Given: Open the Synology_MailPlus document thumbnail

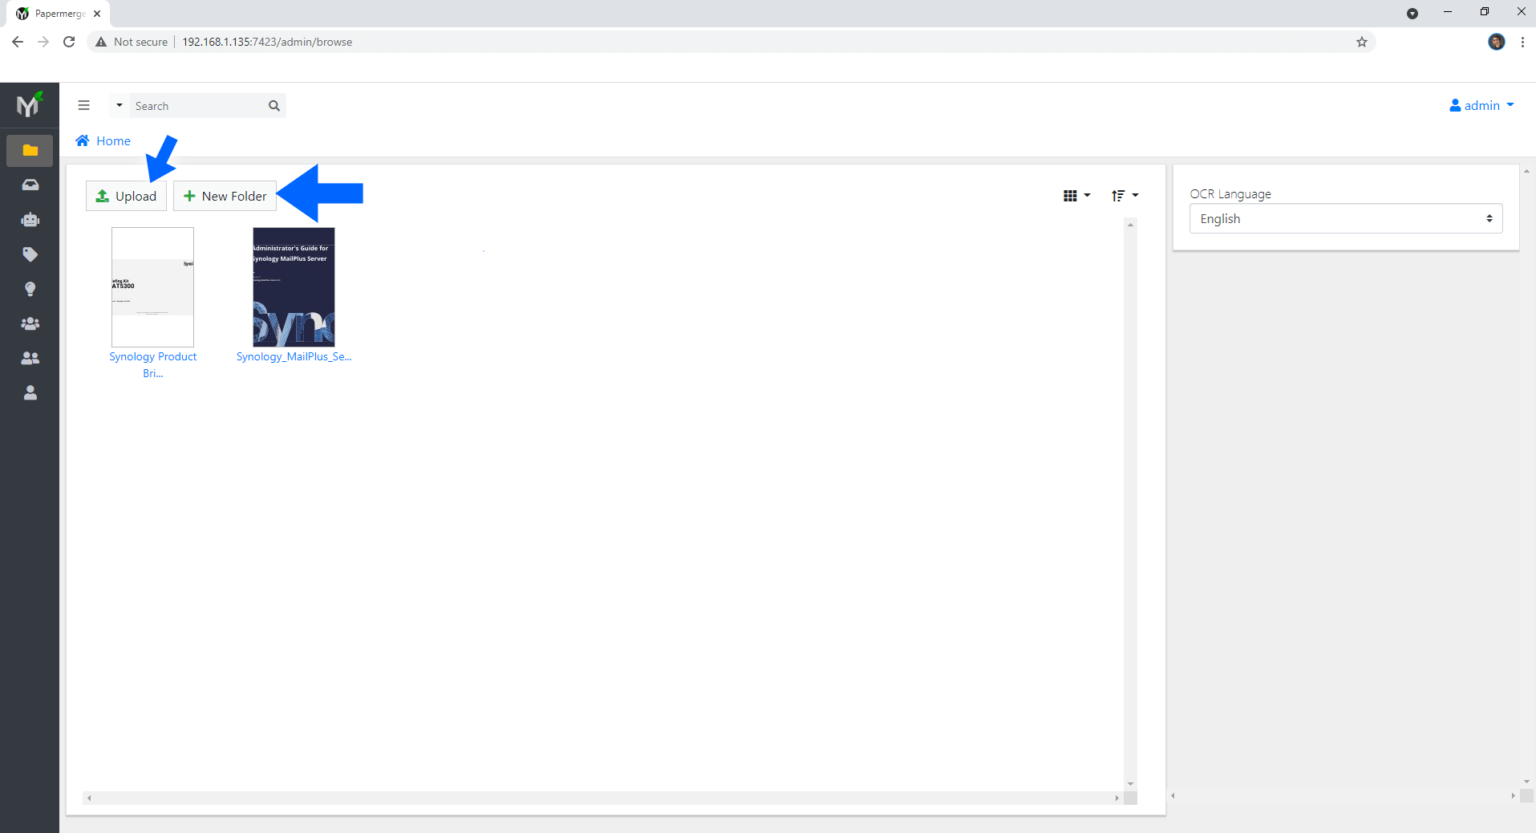Looking at the screenshot, I should (293, 287).
